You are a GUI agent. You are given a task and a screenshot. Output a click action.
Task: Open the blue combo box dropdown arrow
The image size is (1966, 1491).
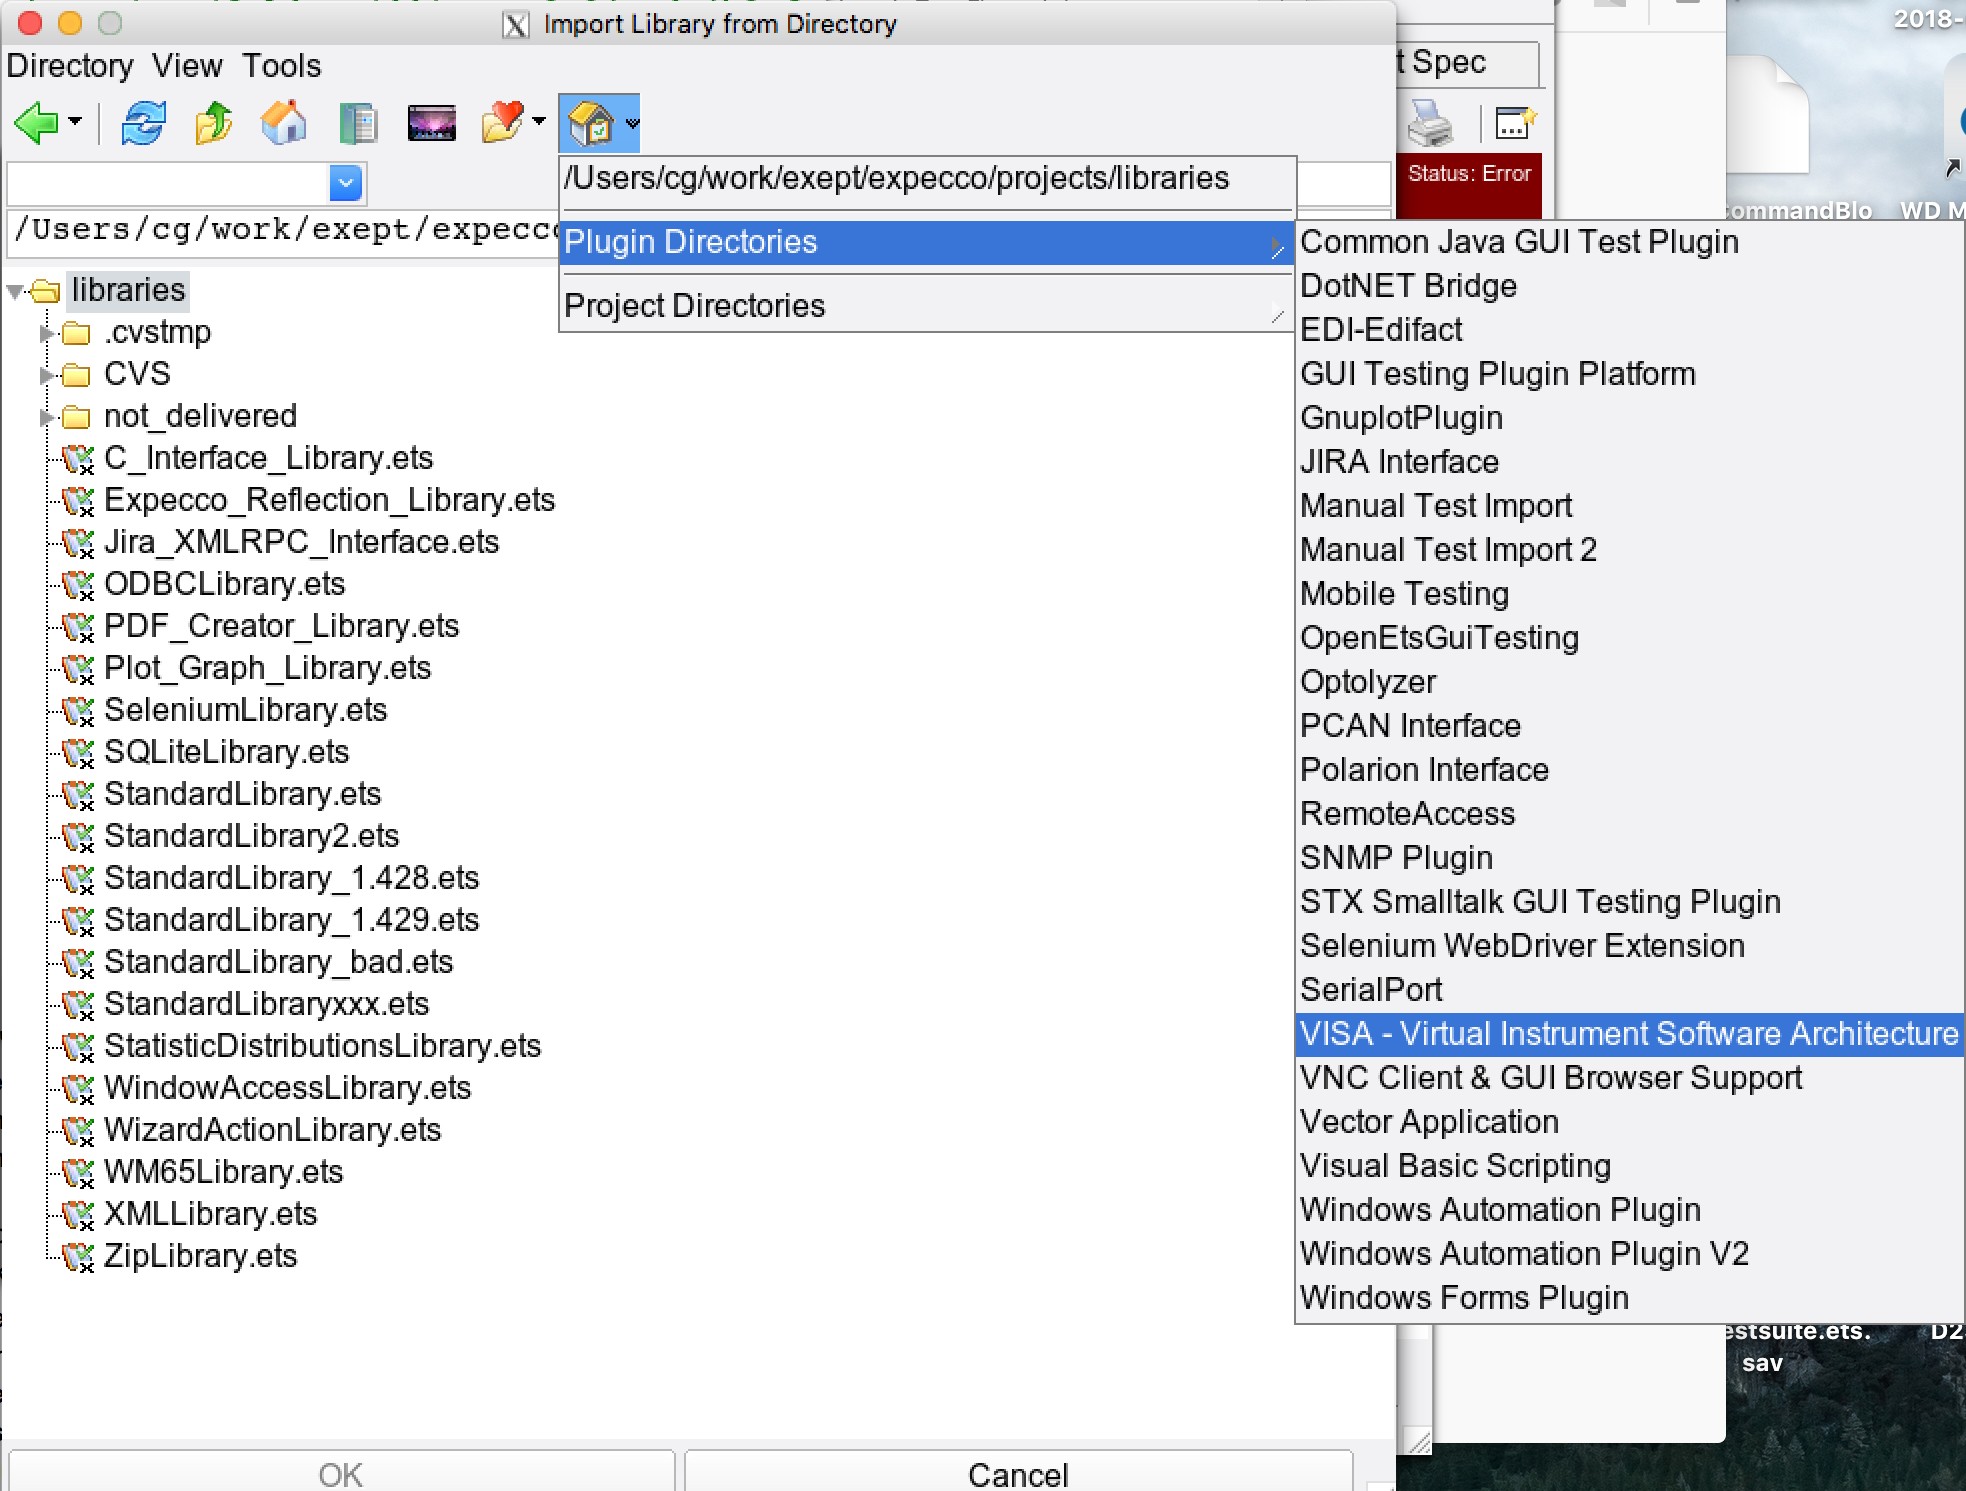(346, 183)
